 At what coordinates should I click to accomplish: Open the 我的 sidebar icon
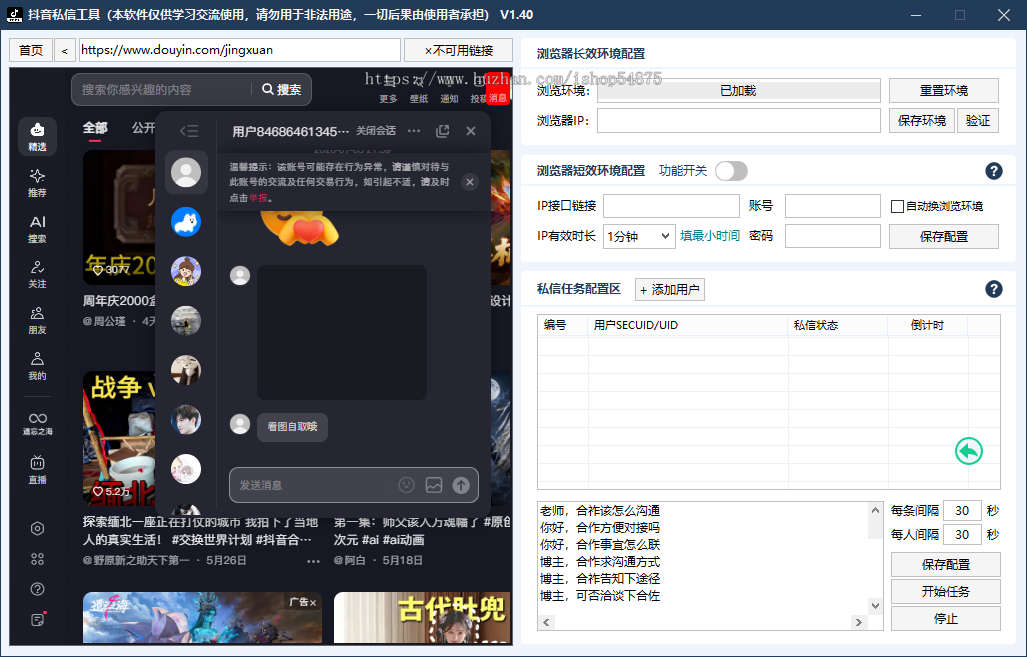coord(37,366)
